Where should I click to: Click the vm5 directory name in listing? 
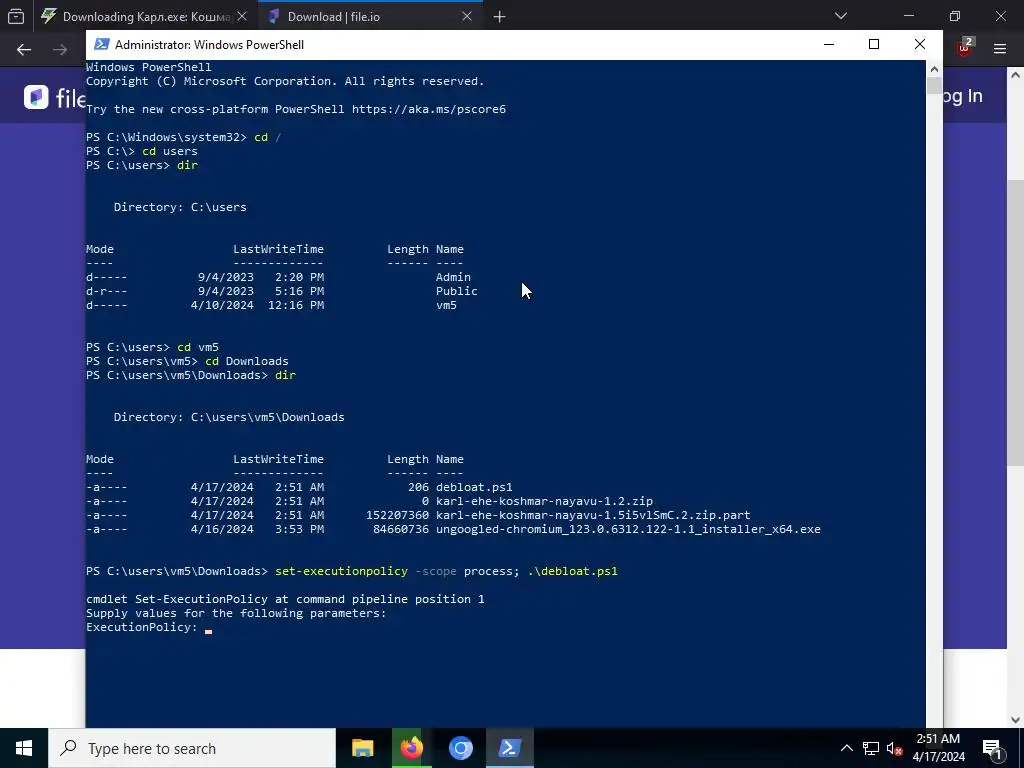pos(446,306)
